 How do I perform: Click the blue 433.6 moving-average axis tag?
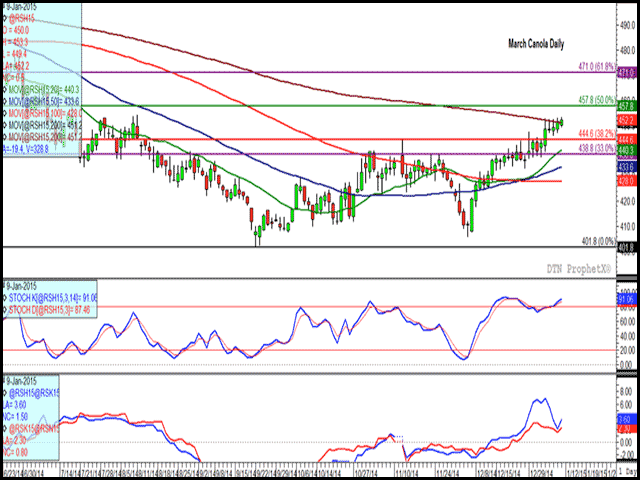627,167
